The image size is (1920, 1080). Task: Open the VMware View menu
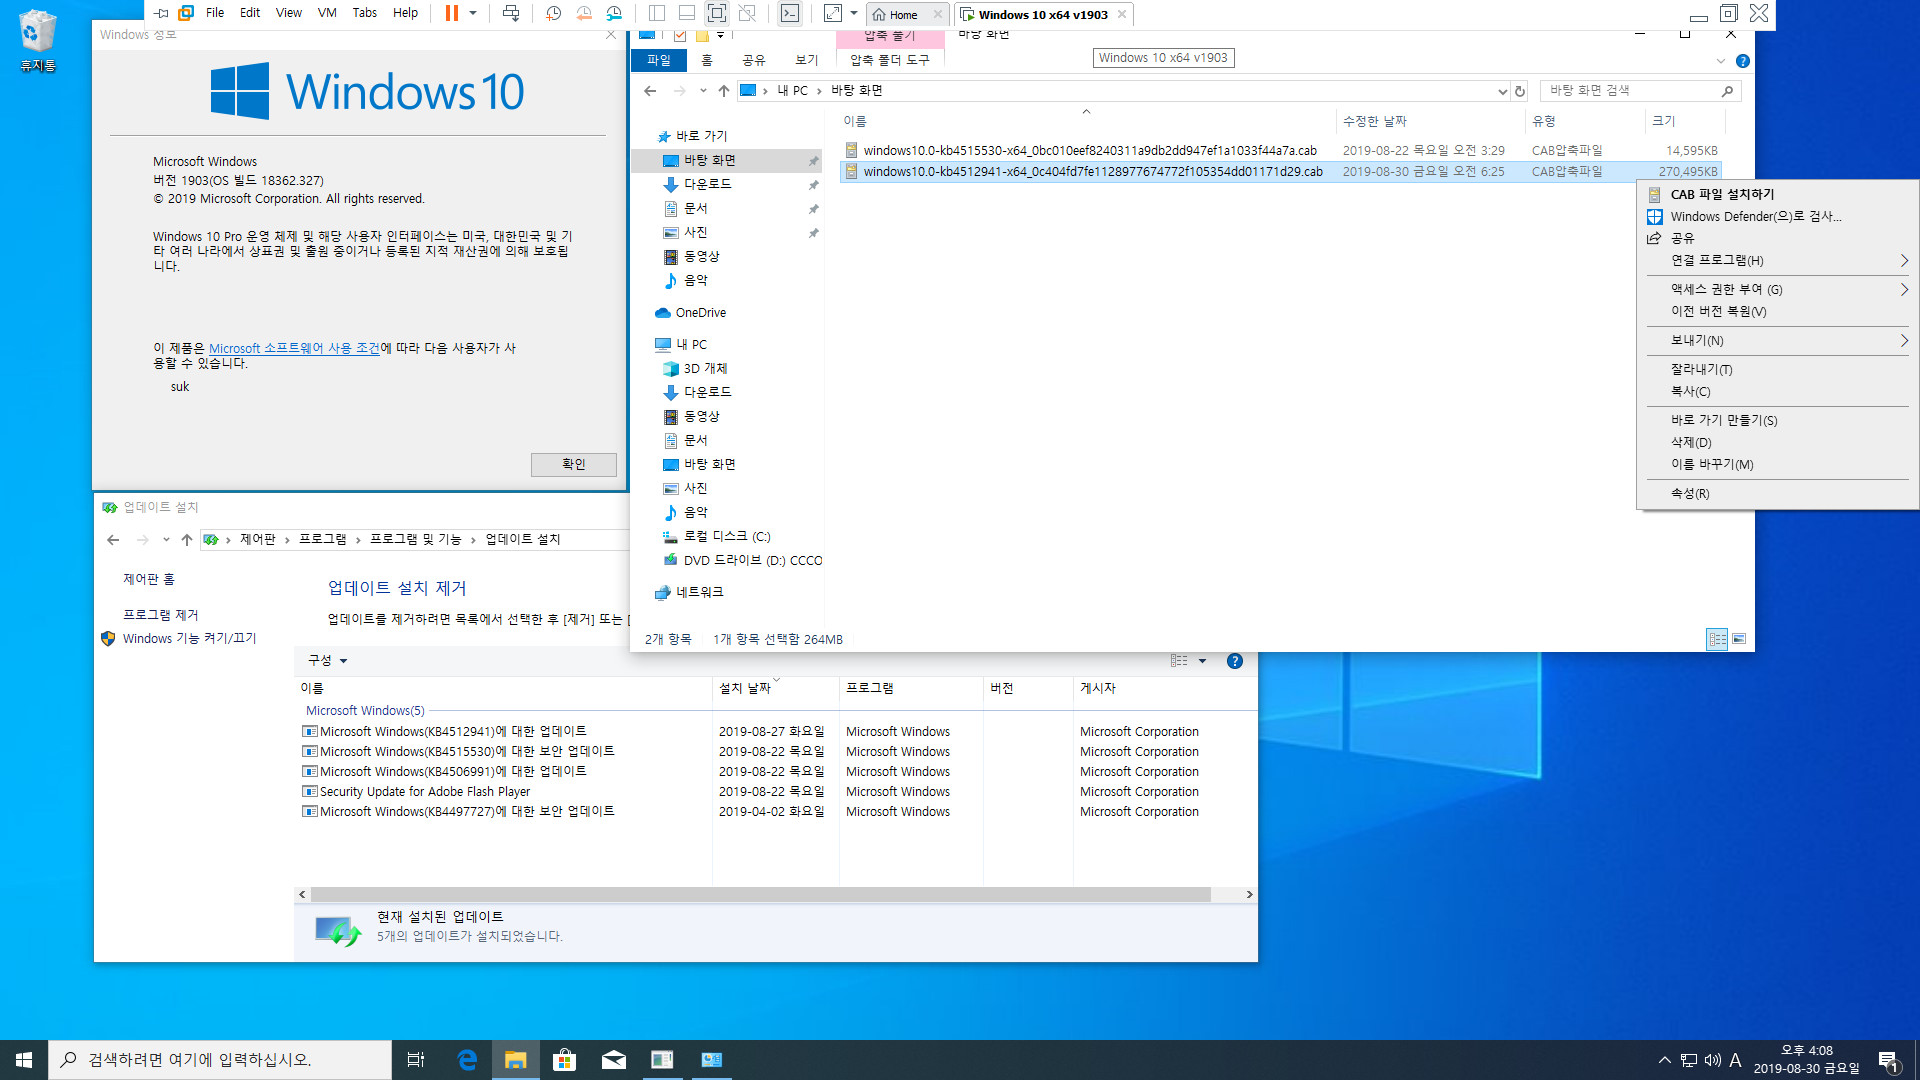pos(289,13)
